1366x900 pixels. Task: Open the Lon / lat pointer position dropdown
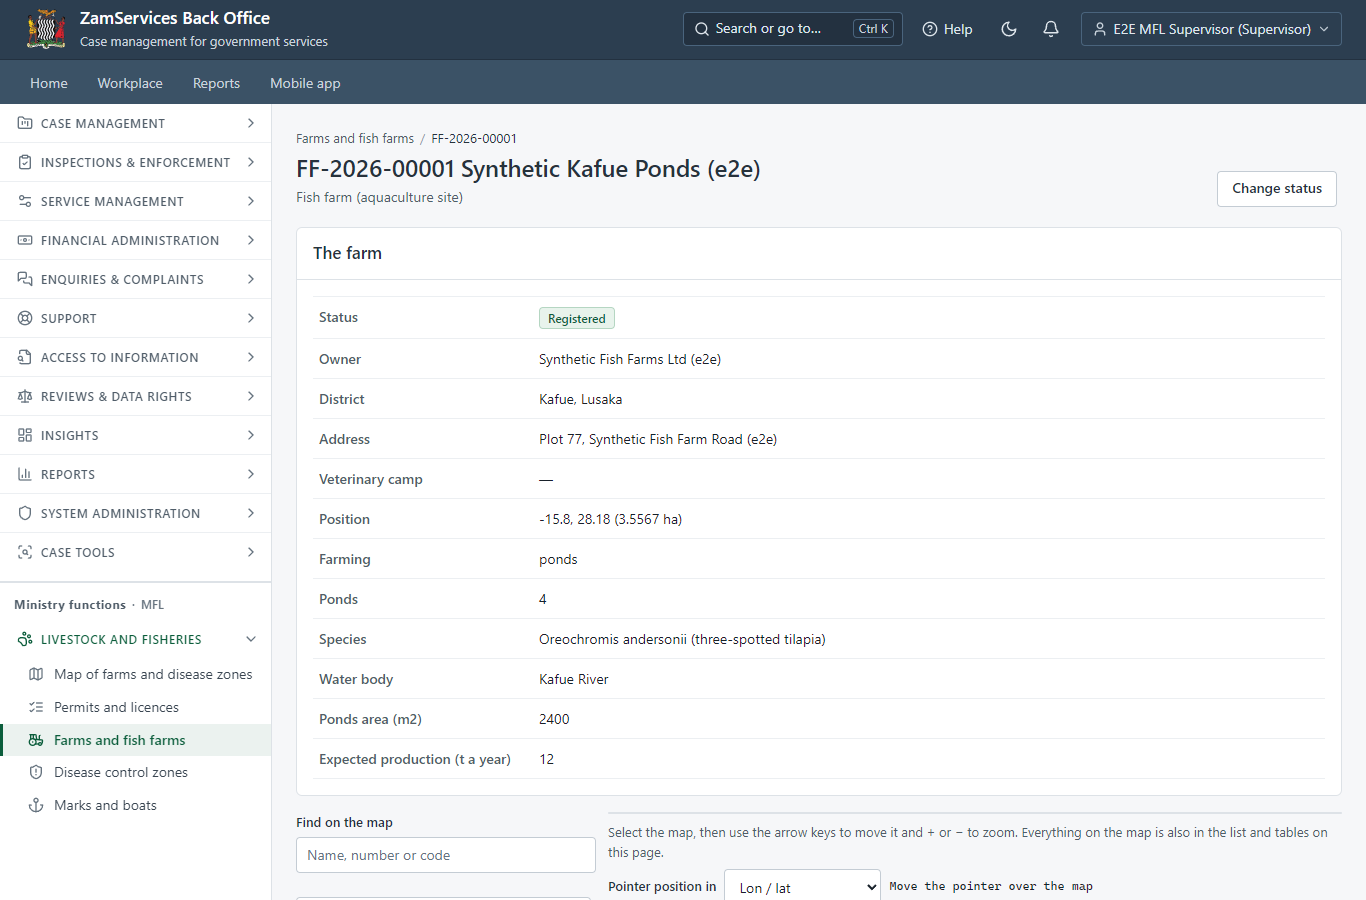coord(802,887)
